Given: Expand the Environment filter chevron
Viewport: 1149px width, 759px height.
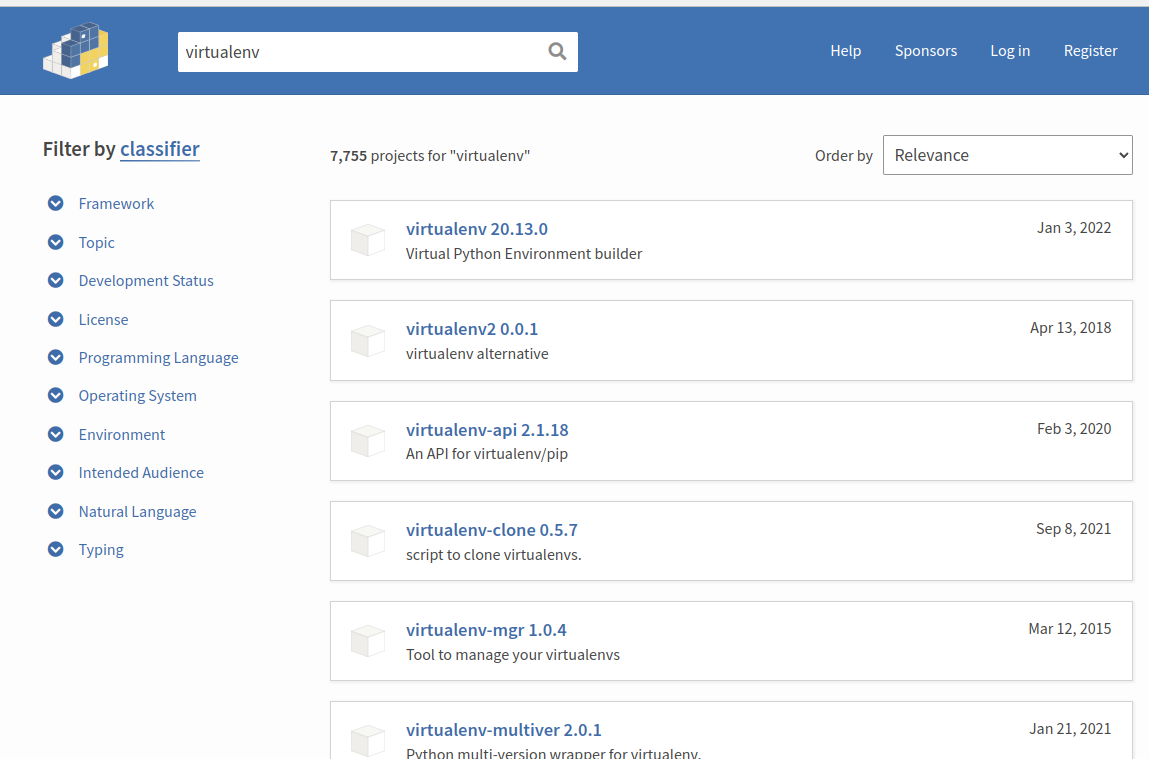Looking at the screenshot, I should [56, 434].
